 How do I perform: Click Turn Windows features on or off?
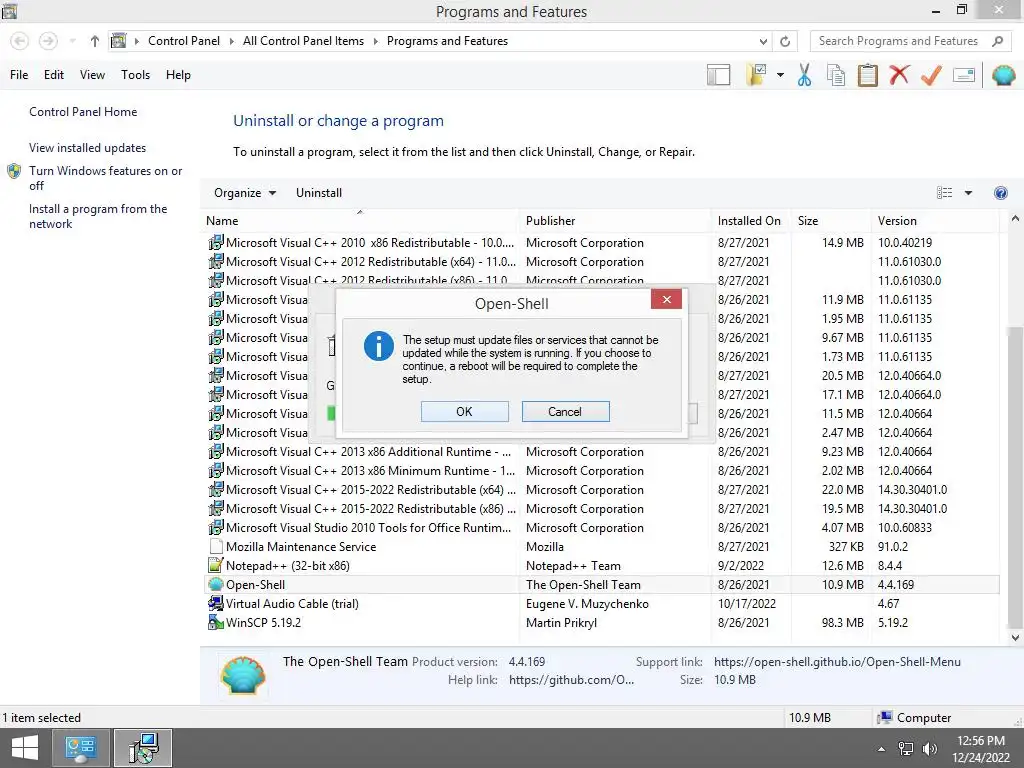105,178
